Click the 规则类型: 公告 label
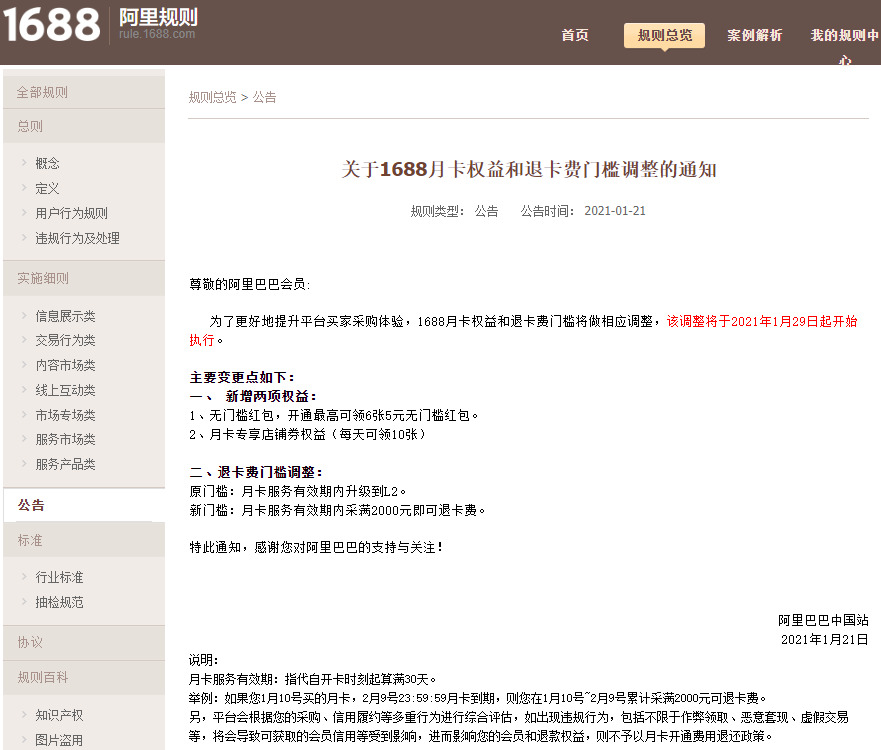881x750 pixels. [454, 211]
